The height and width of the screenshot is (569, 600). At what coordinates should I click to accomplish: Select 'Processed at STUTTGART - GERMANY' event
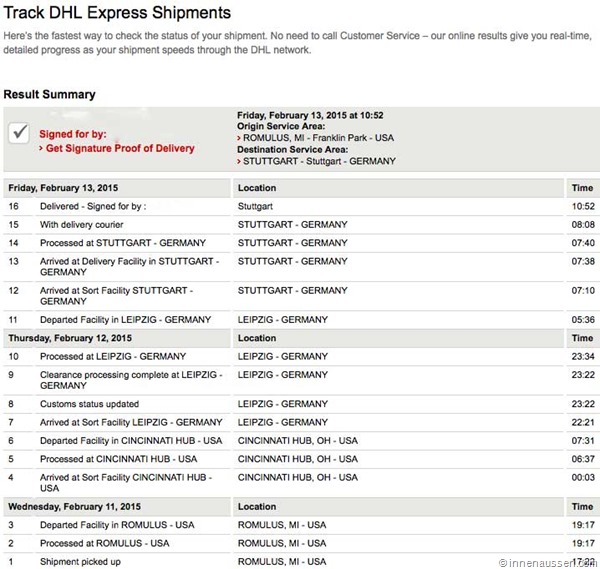pyautogui.click(x=123, y=243)
